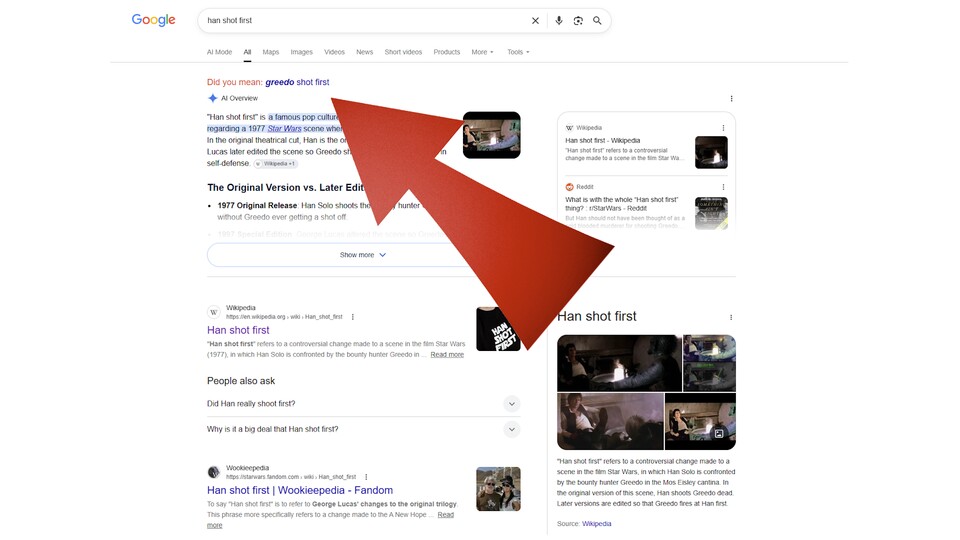Screen dimensions: 960x540
Task: Click the Wikipedia Source link in the panel
Action: (x=596, y=523)
